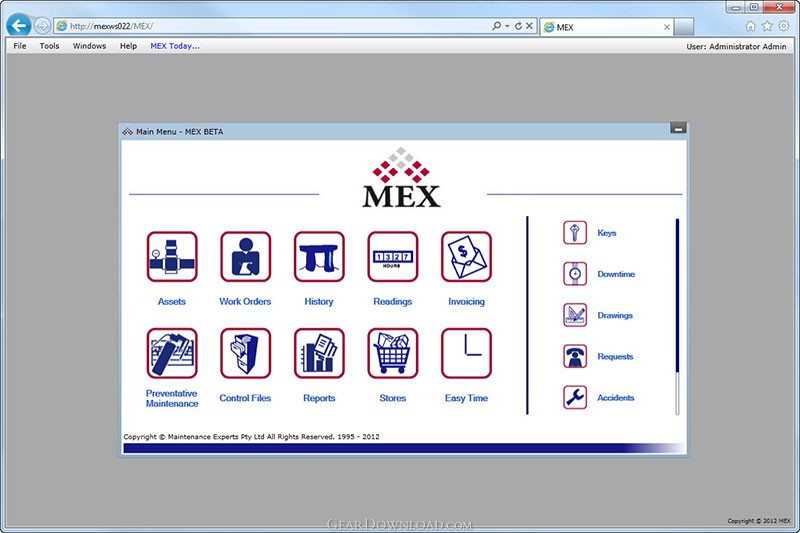Open the Control Files cabinet icon
The height and width of the screenshot is (533, 800).
tap(245, 353)
